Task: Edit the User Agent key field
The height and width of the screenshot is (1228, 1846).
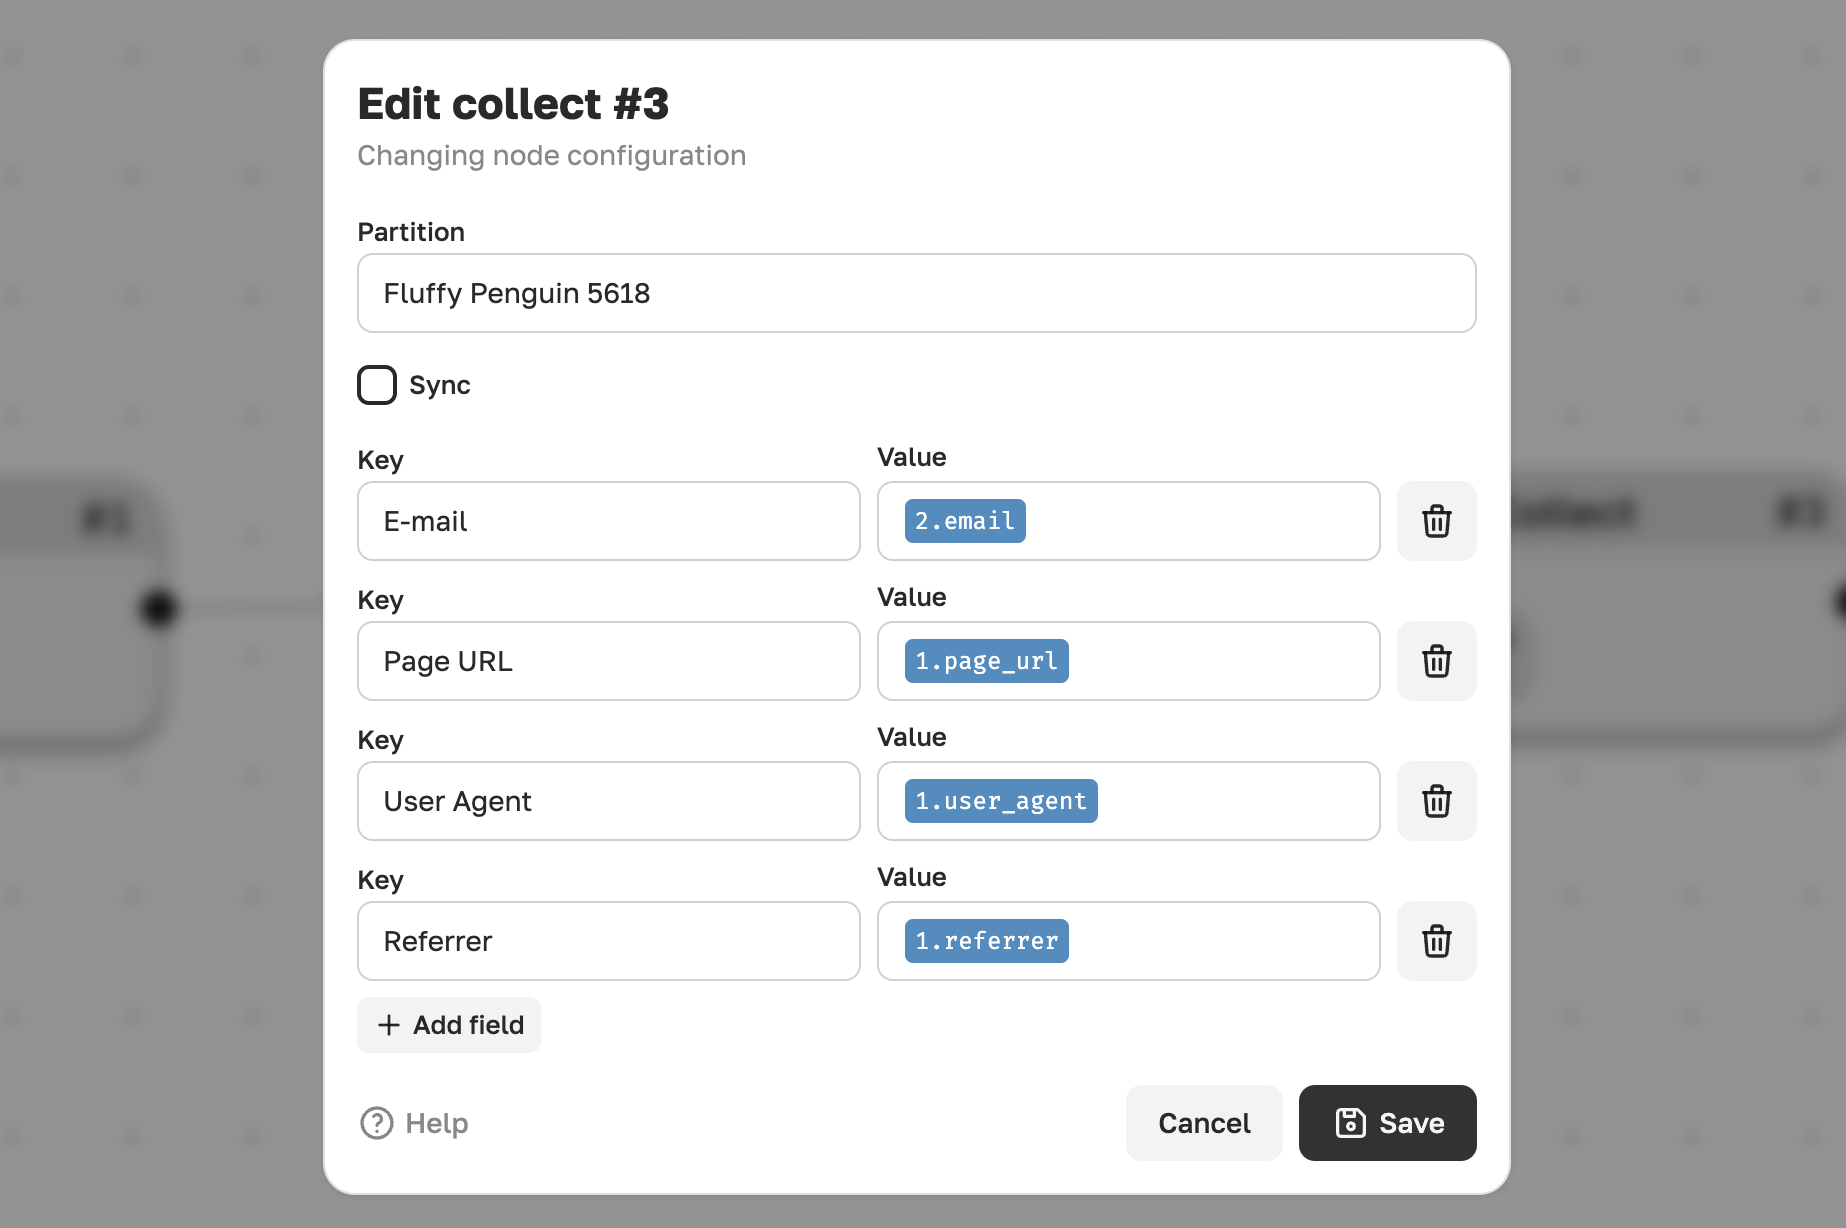Action: pyautogui.click(x=609, y=801)
